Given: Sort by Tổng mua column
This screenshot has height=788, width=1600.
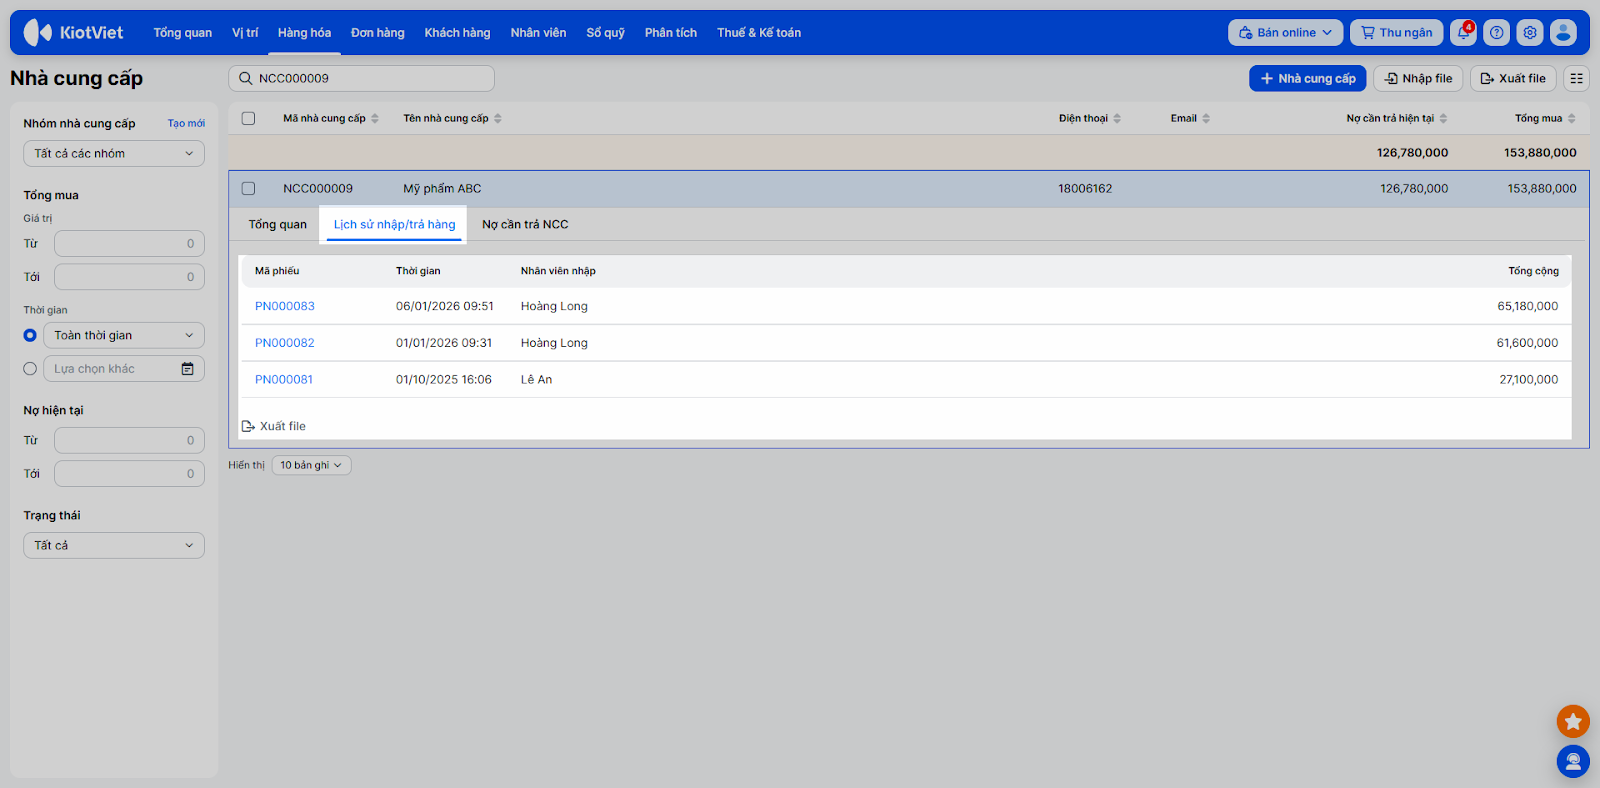Looking at the screenshot, I should [x=1545, y=118].
